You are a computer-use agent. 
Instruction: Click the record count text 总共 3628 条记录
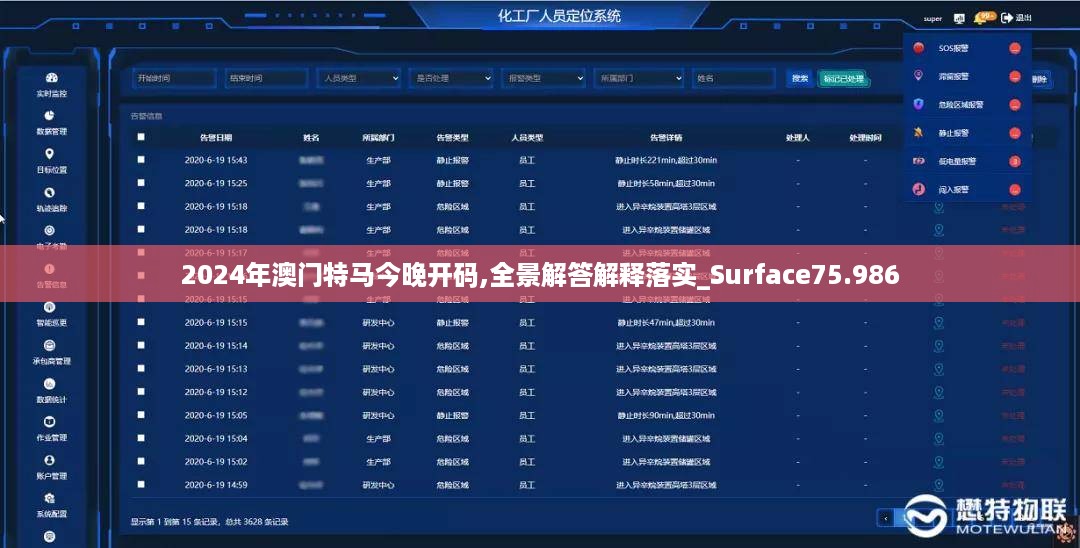(258, 523)
